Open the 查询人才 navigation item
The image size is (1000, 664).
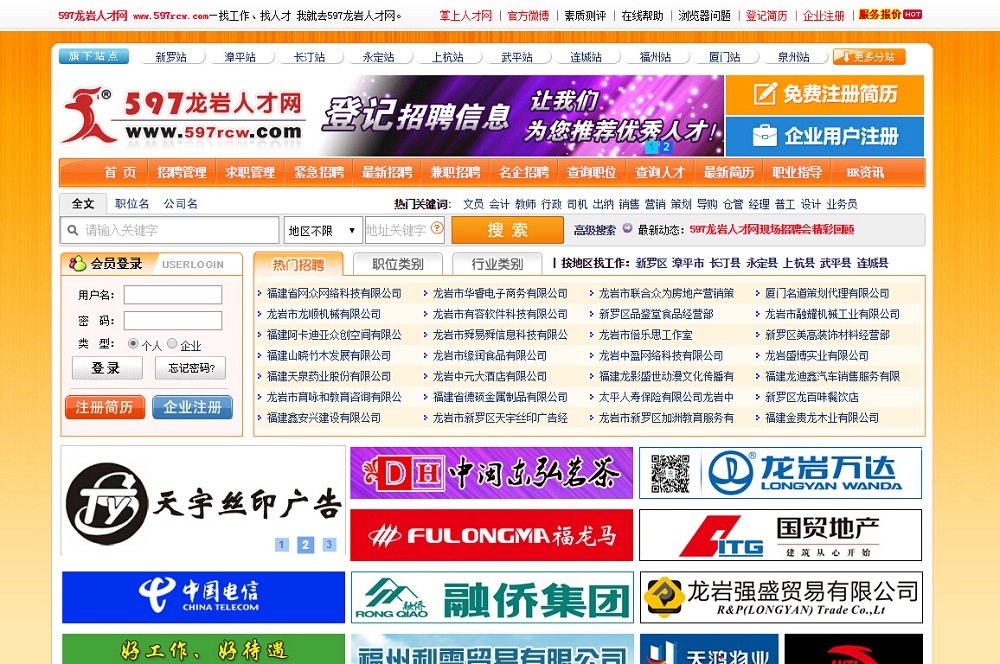coord(659,172)
